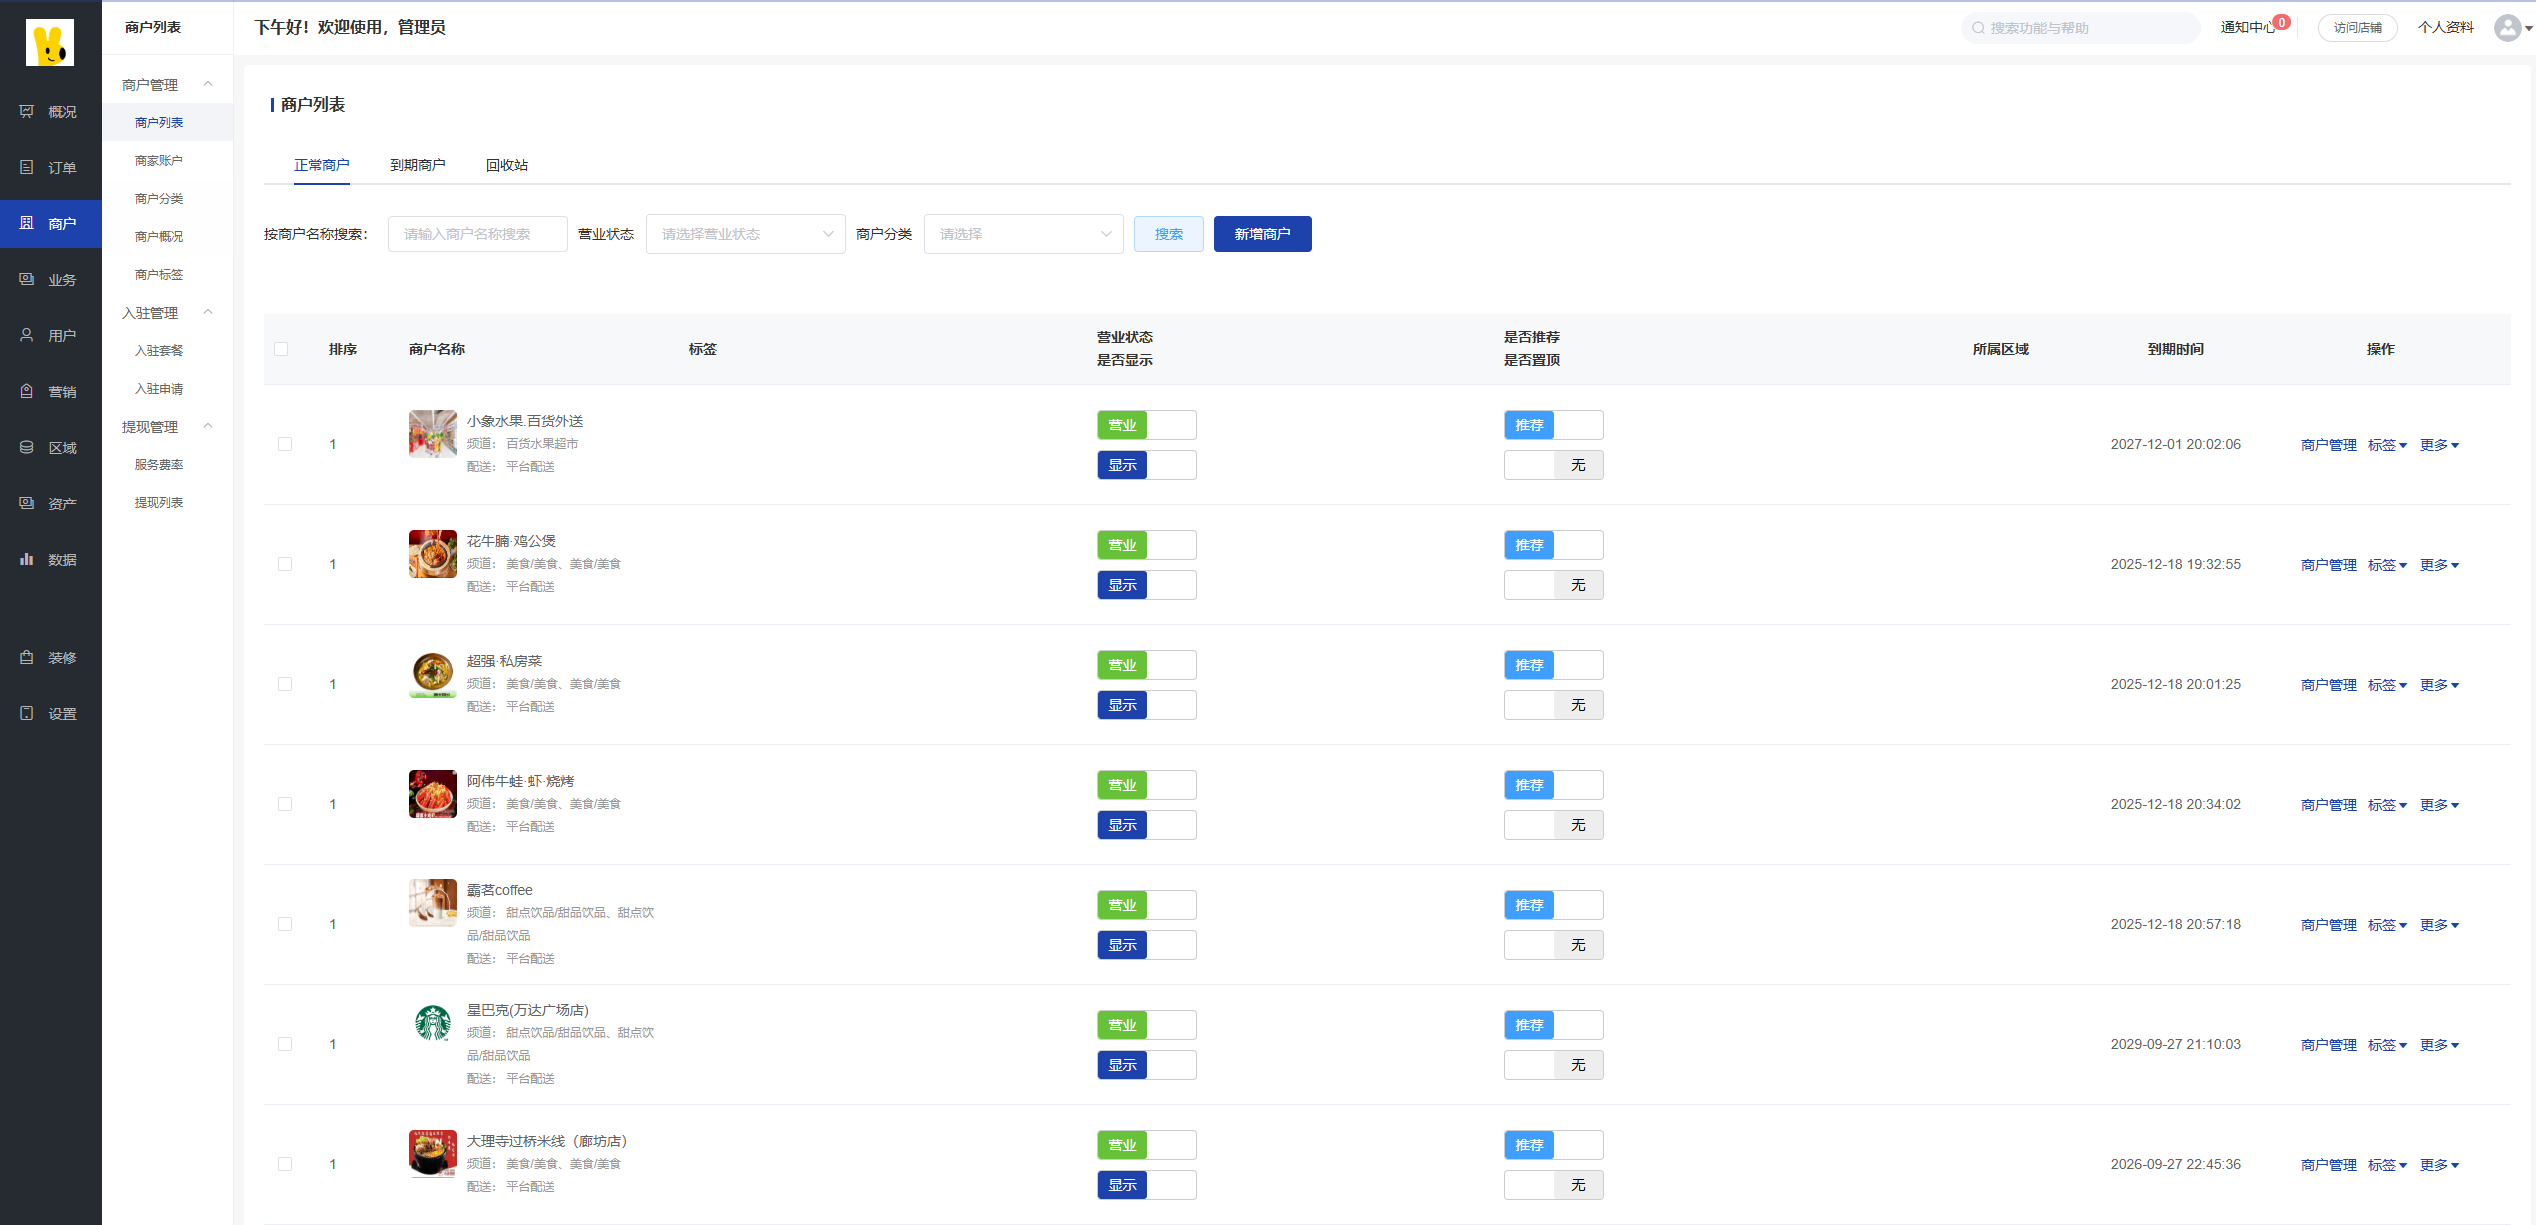Viewport: 2536px width, 1225px height.
Task: Open the 数据 statistics sidebar icon
Action: pyautogui.click(x=27, y=559)
